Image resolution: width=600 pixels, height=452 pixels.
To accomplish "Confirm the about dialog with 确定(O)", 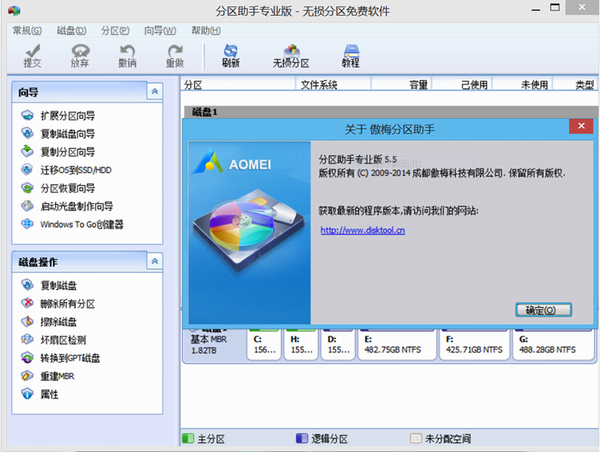I will pyautogui.click(x=543, y=310).
